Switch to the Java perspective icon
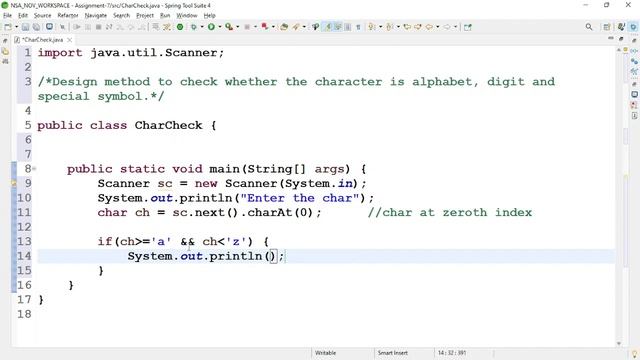This screenshot has width=640, height=360. [622, 27]
